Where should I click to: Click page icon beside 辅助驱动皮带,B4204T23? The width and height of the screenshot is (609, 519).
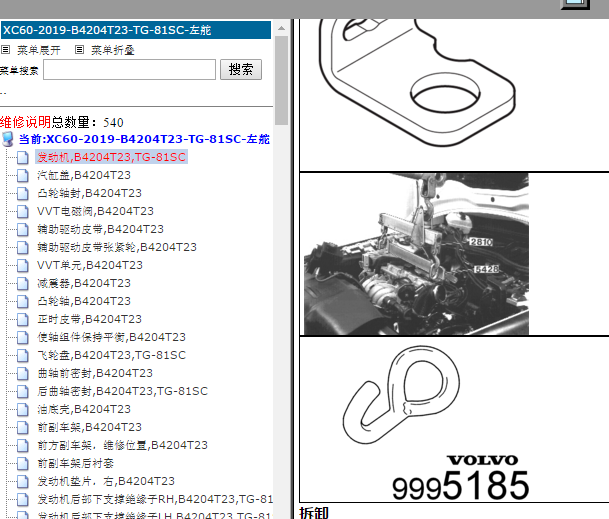(23, 229)
